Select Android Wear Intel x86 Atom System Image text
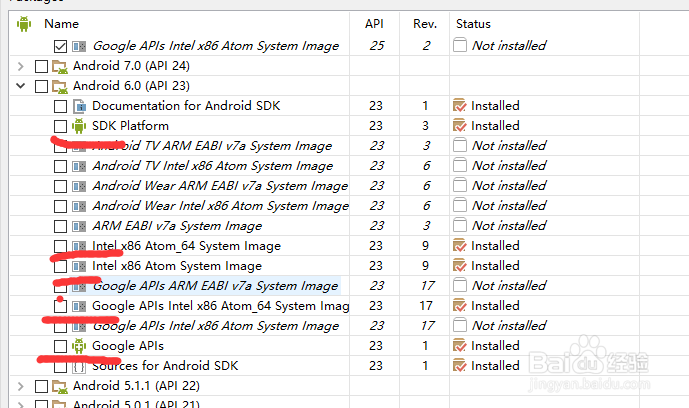The height and width of the screenshot is (408, 689). tap(221, 206)
